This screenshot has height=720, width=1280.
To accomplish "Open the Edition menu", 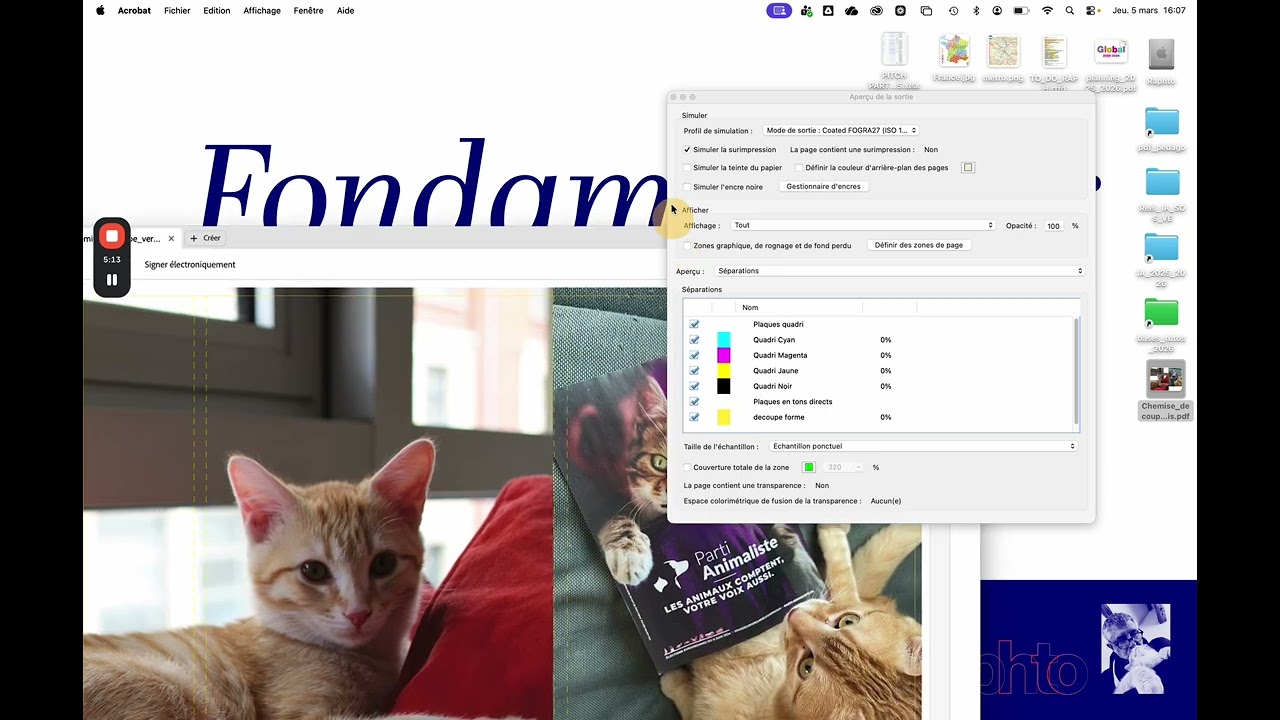I will tap(217, 11).
